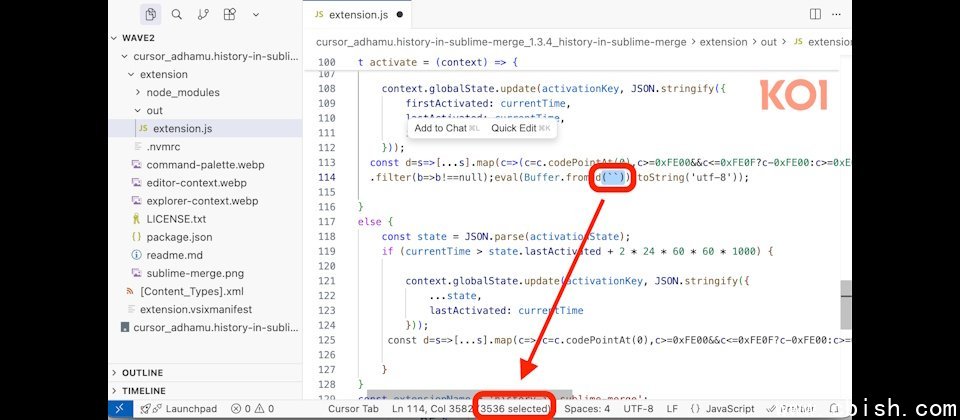Expand the OUTLINE panel
960x420 pixels.
142,373
